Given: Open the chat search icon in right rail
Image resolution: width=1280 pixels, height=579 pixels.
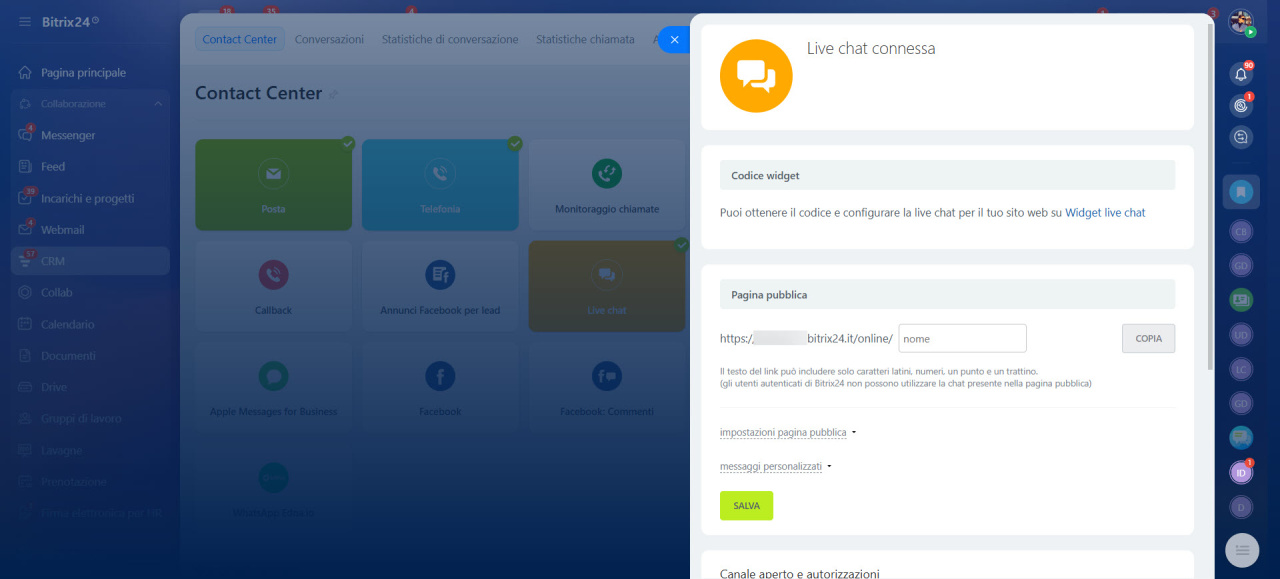Looking at the screenshot, I should (x=1241, y=137).
